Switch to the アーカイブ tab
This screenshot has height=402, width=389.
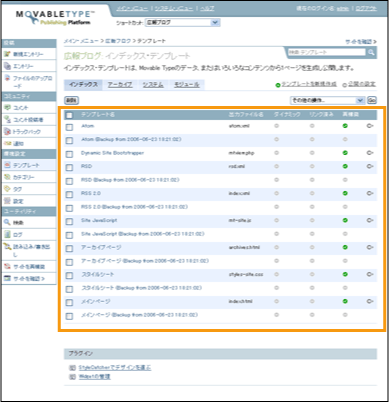[120, 85]
